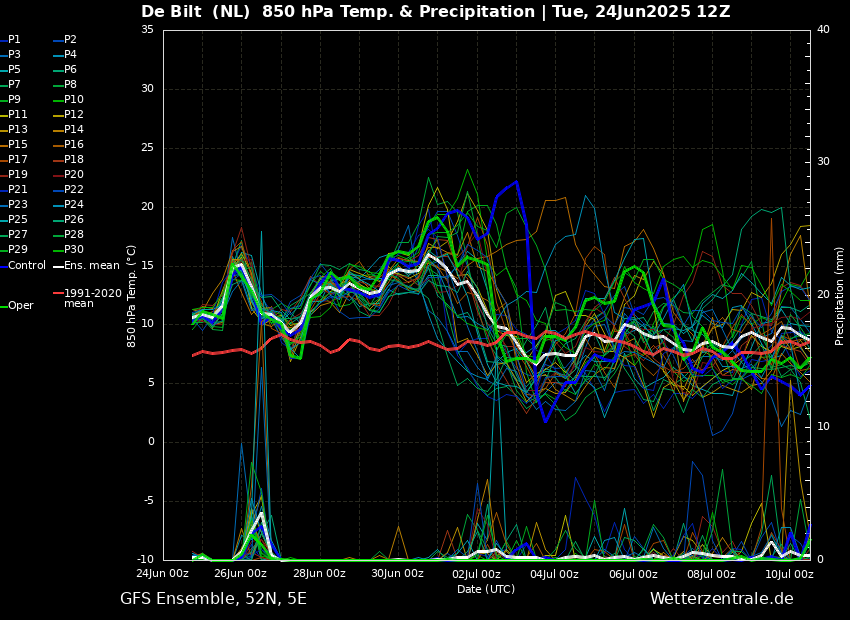Click the 24Jun 00z date tick label
Viewport: 850px width, 620px height.
click(x=162, y=574)
